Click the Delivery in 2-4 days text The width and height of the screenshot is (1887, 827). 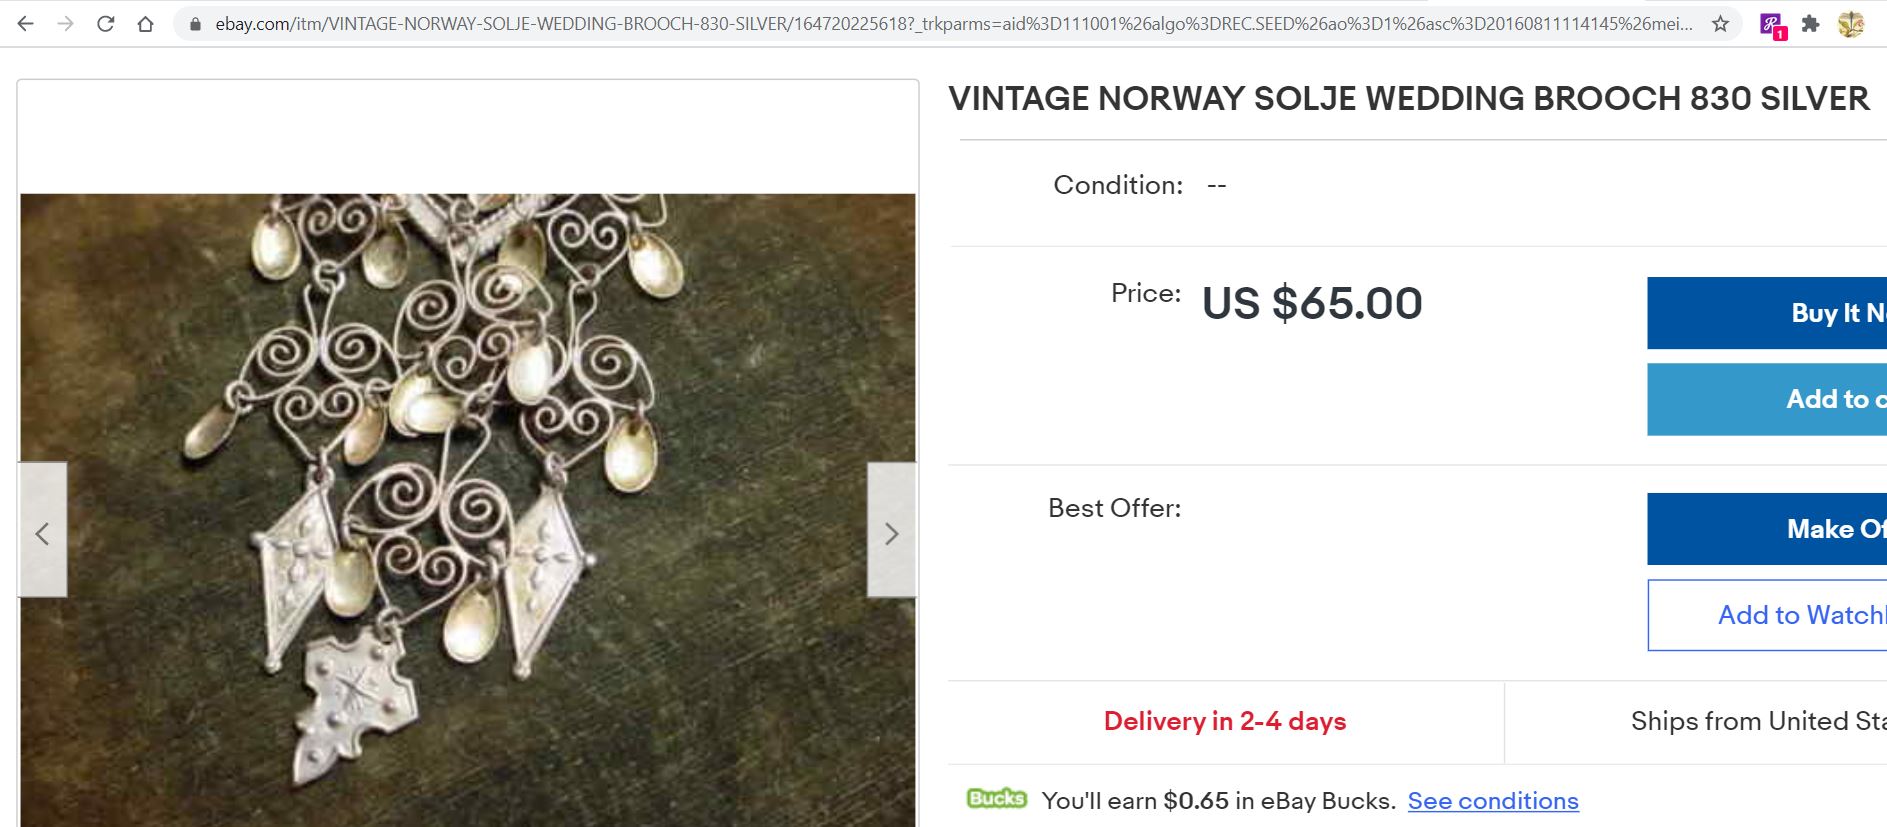pos(1224,721)
